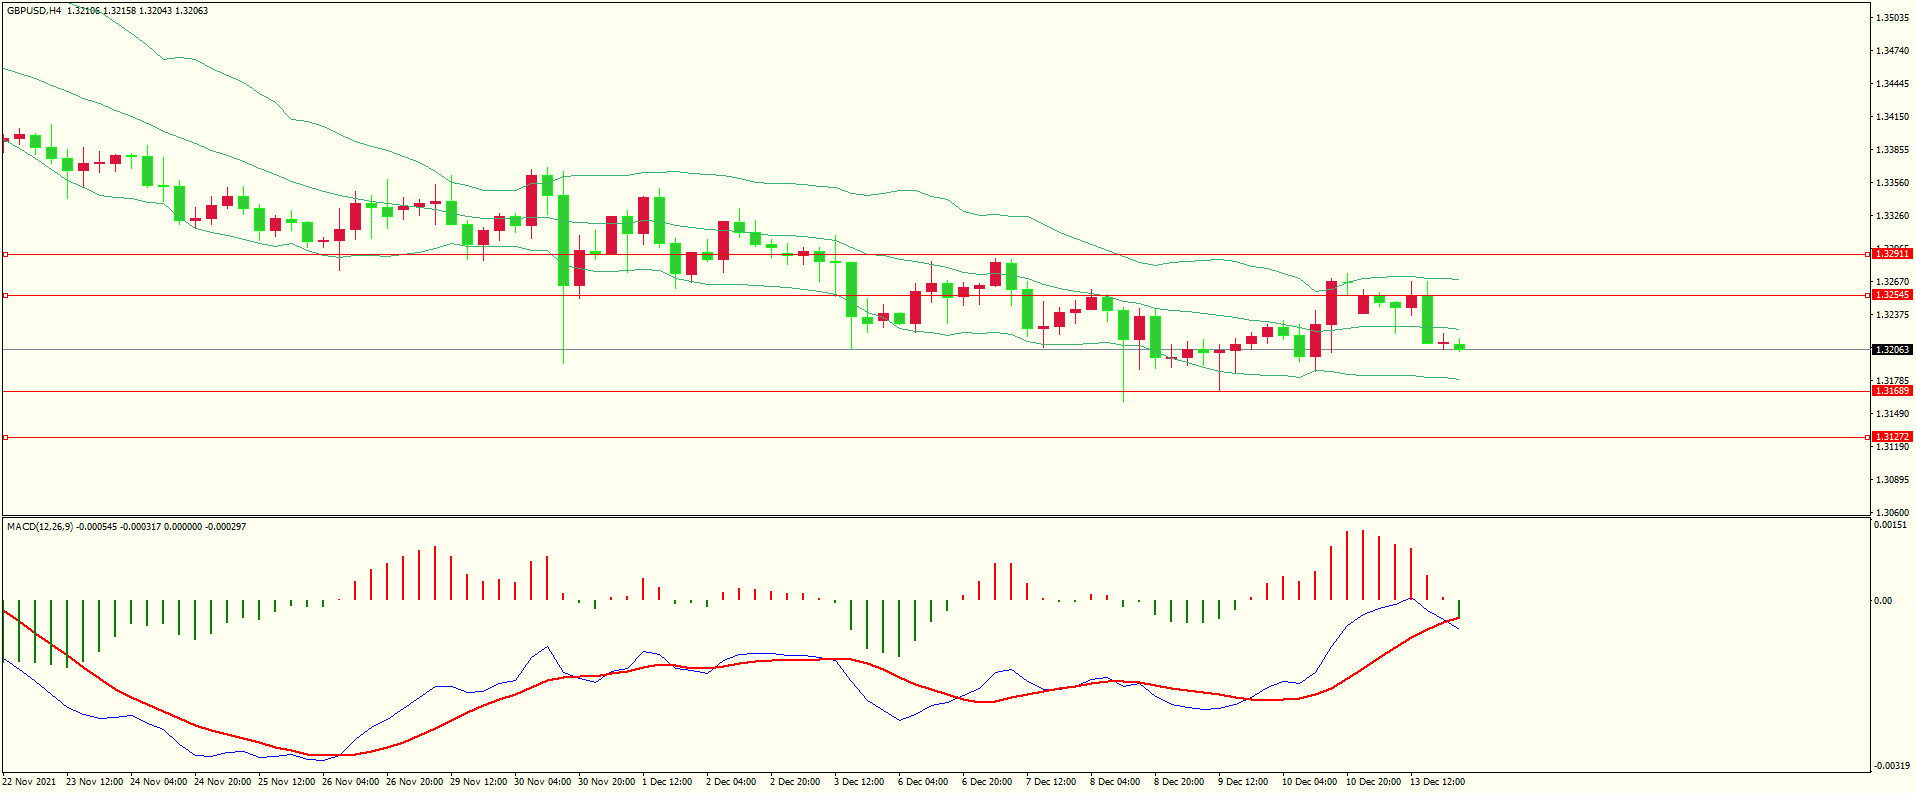This screenshot has width=1916, height=793.
Task: Click the last green candle on chart
Action: (1460, 347)
